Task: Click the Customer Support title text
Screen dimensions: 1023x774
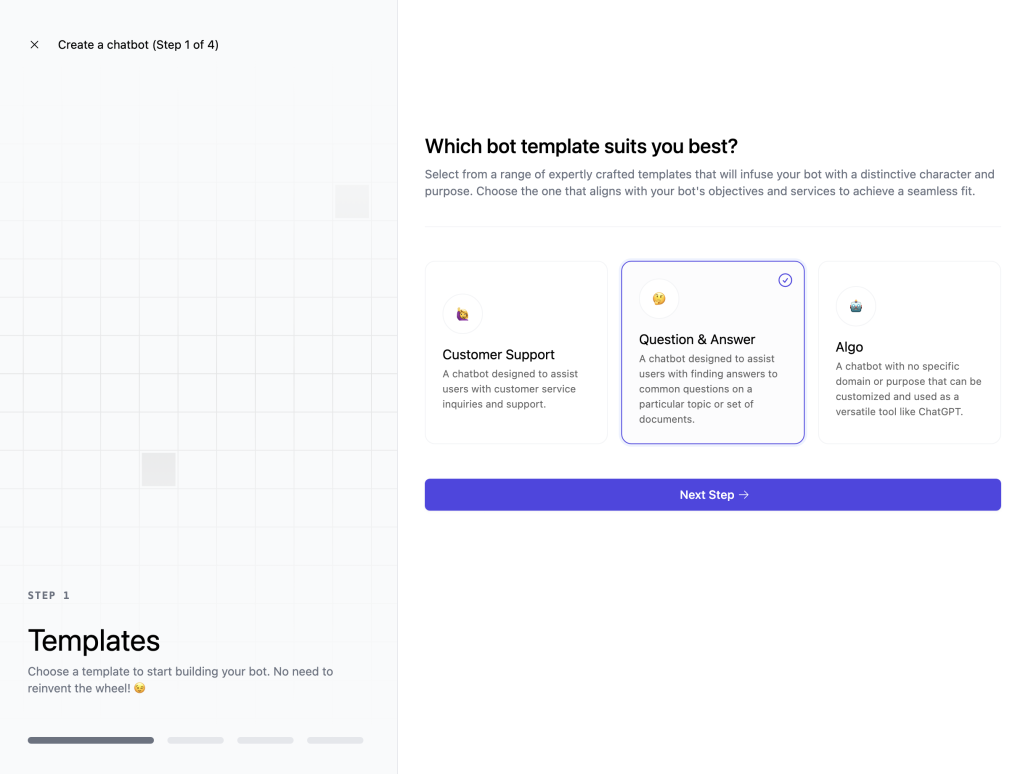Action: point(498,354)
